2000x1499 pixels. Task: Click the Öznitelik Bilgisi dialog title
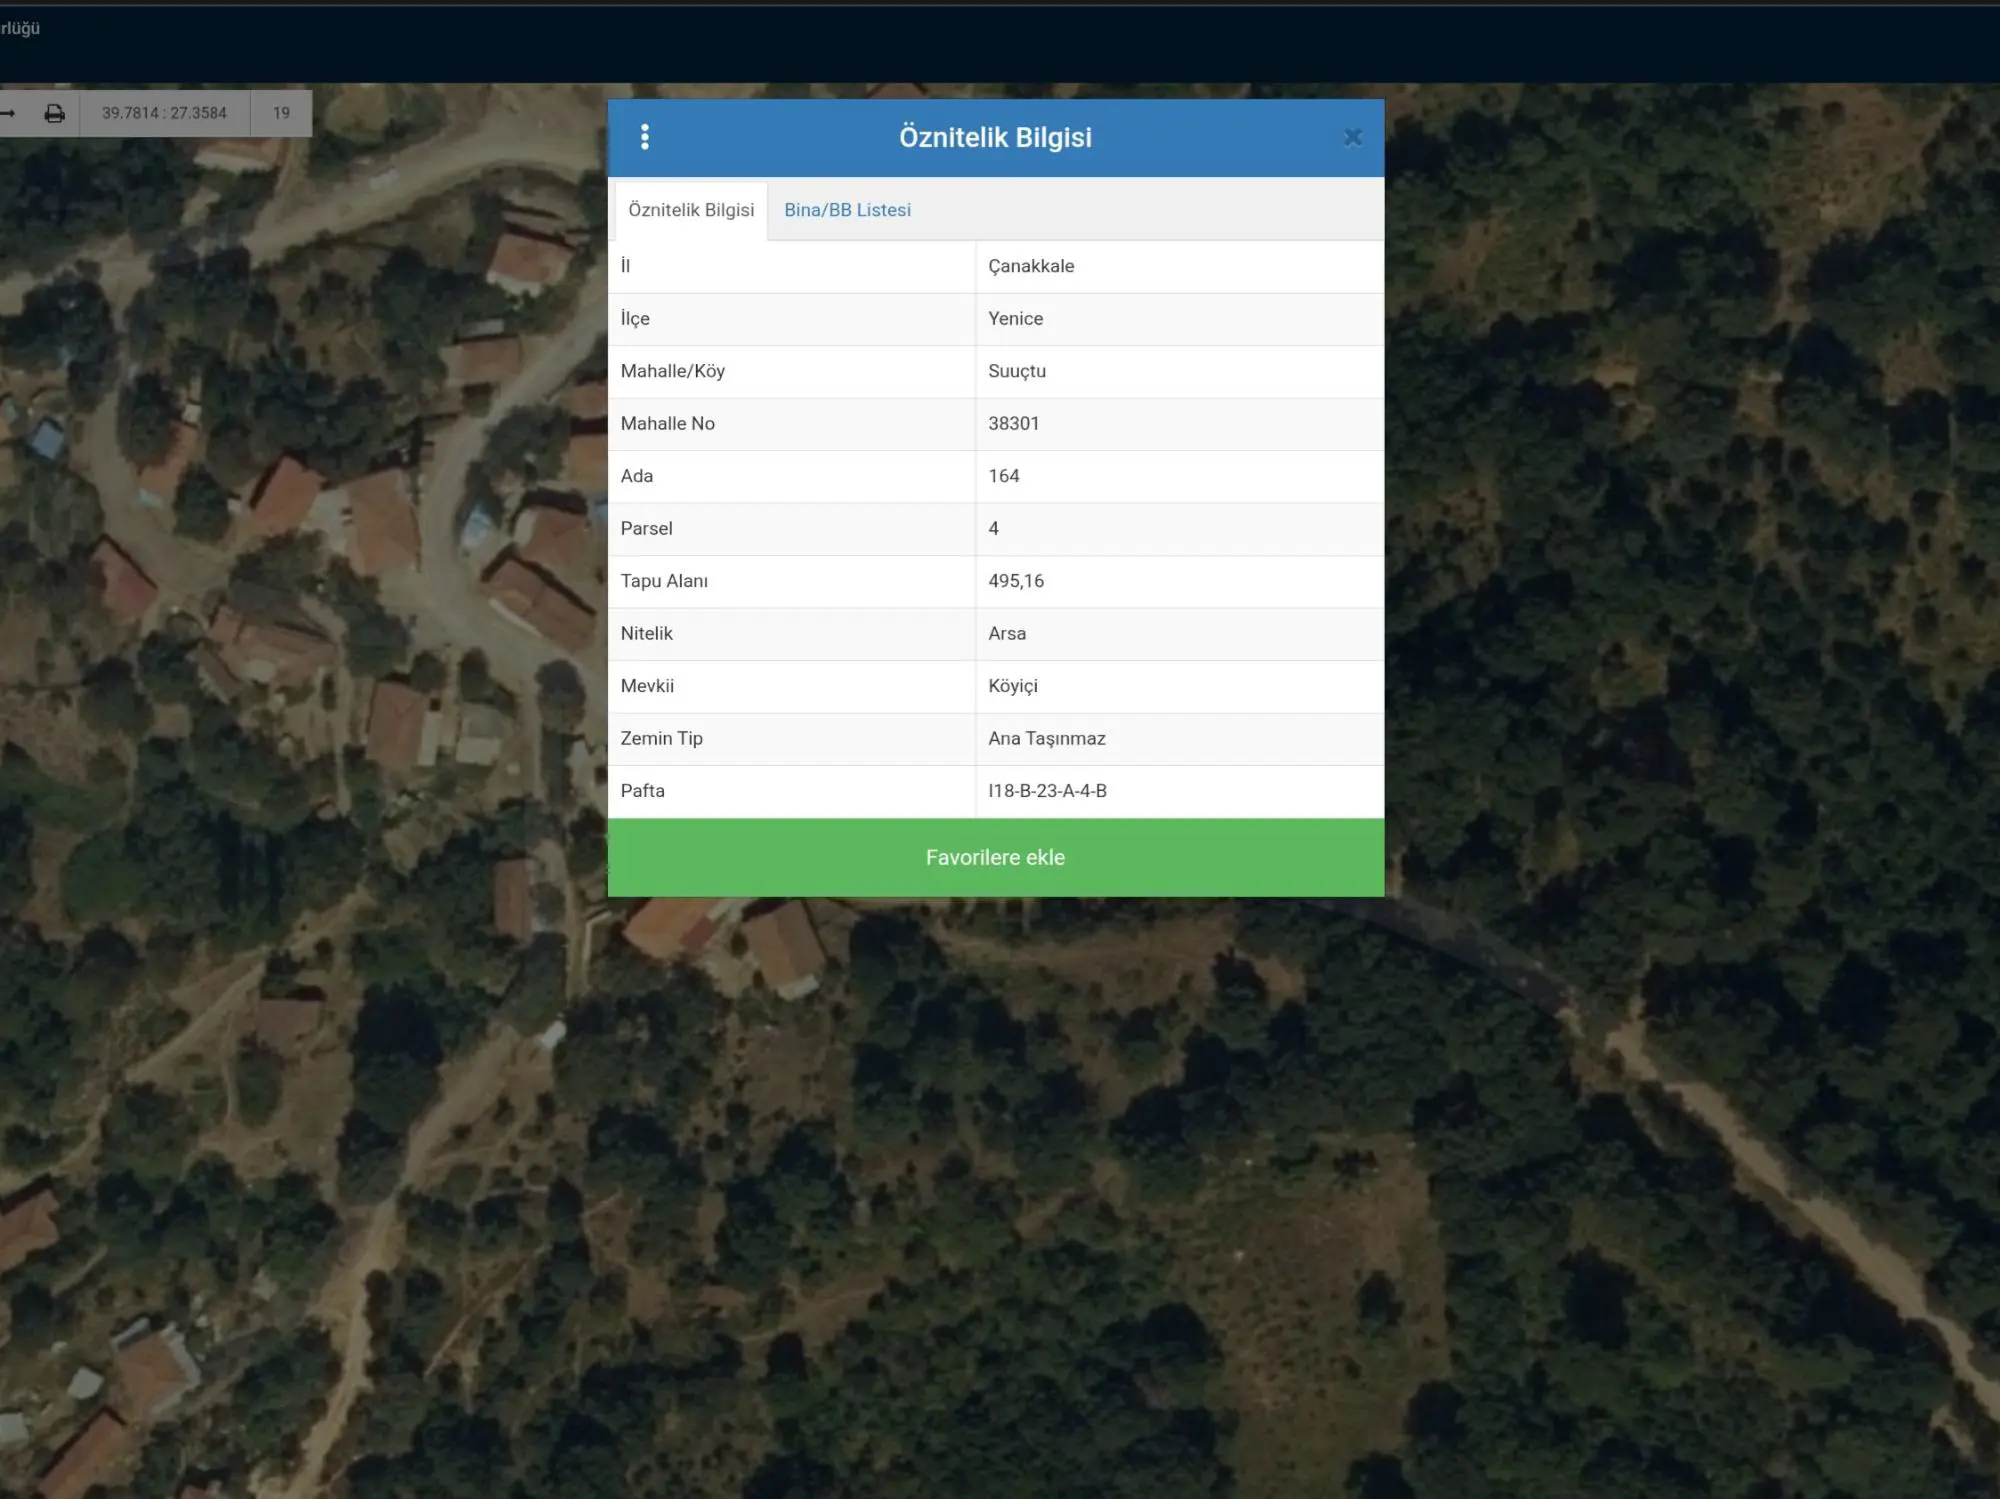[995, 137]
